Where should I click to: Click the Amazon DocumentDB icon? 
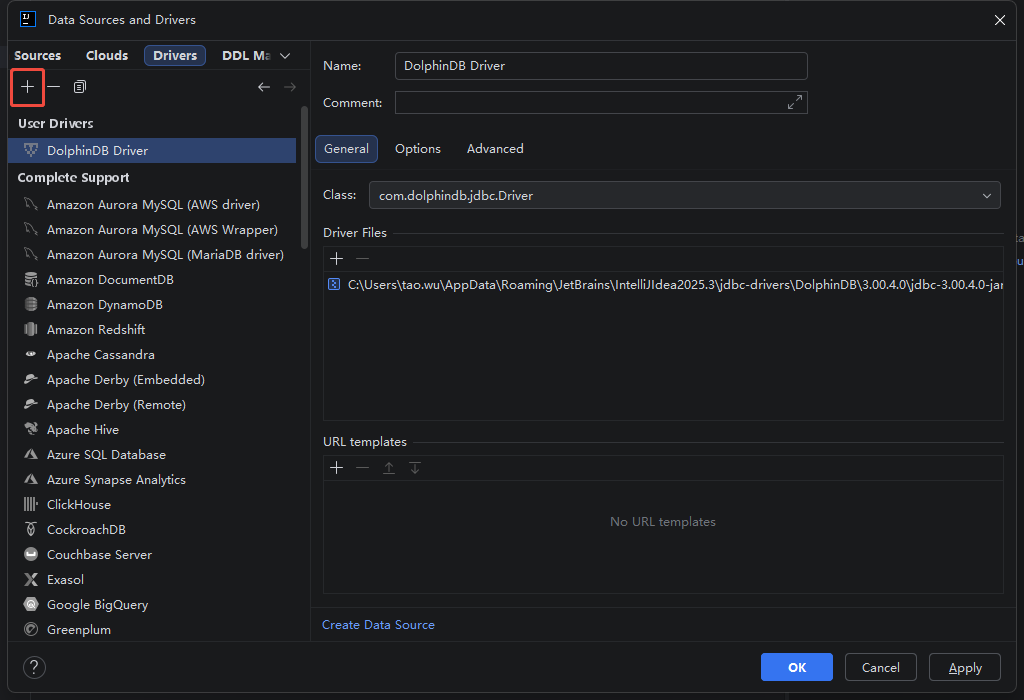tap(31, 279)
